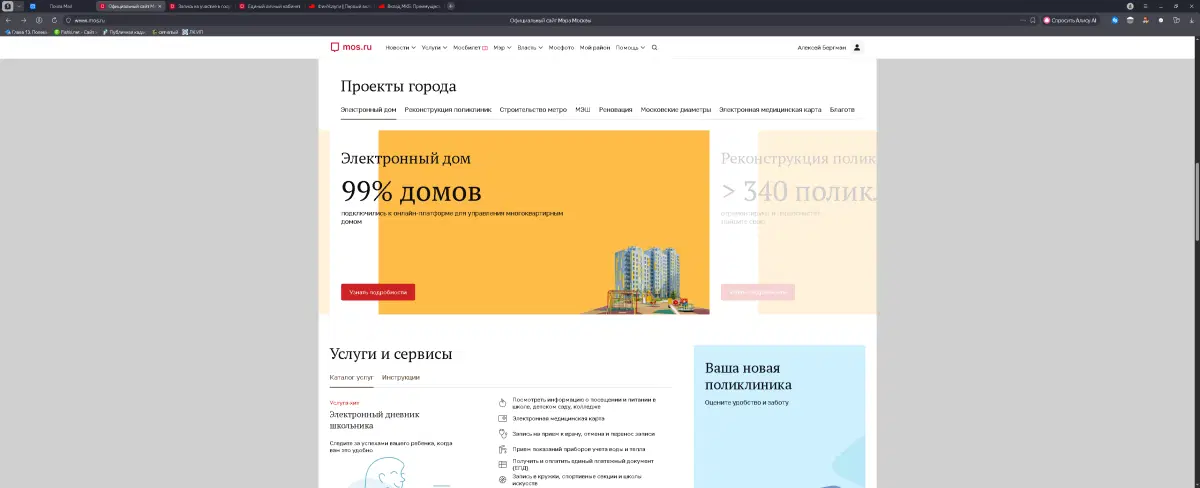Expand the Услуги dropdown menu

click(x=434, y=47)
